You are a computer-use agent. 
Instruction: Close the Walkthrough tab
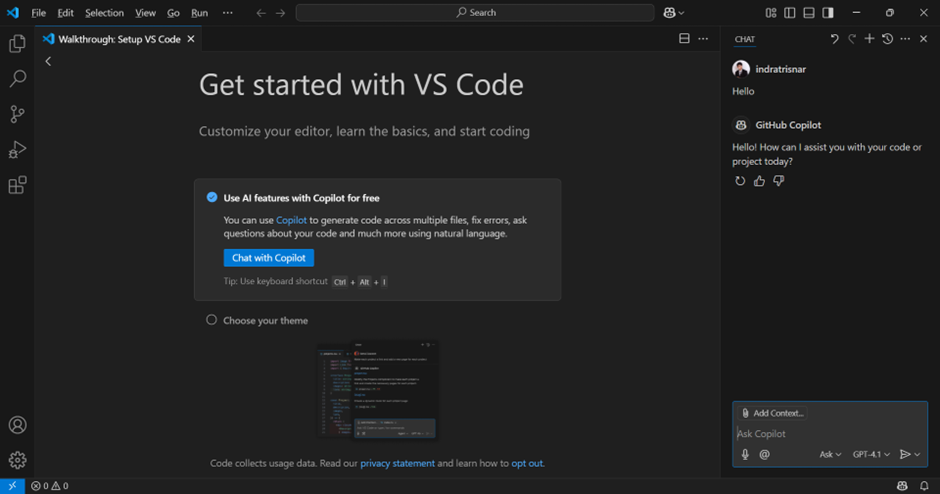coord(191,39)
